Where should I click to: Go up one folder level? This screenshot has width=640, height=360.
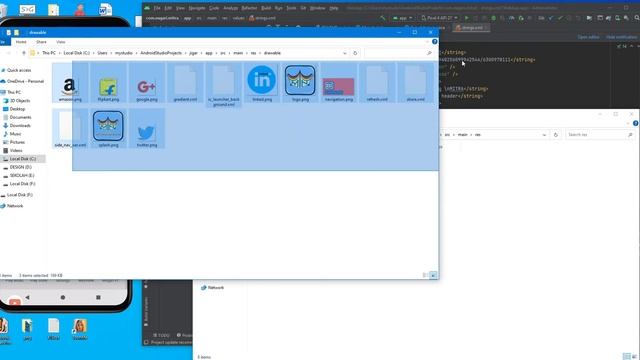click(x=24, y=53)
